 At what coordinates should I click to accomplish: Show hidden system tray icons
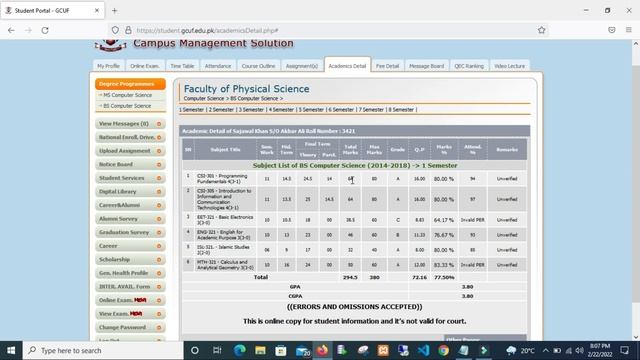[546, 350]
